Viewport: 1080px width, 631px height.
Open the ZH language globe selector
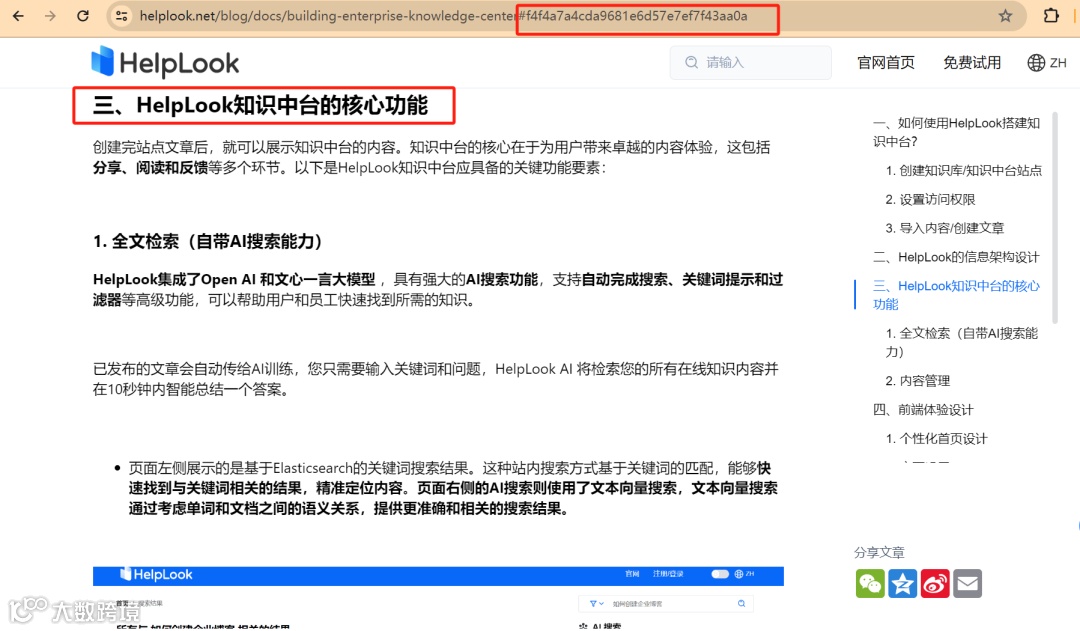coord(1046,62)
